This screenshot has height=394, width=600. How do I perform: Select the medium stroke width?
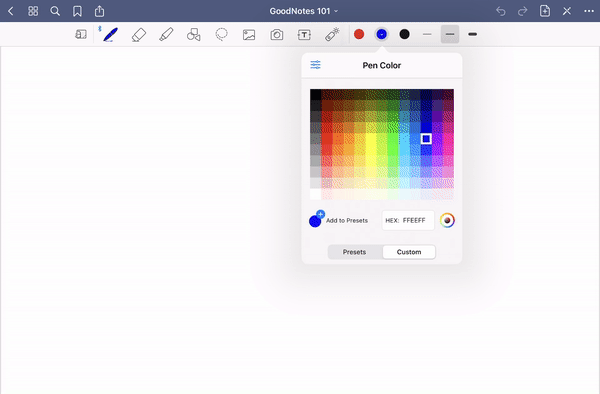[450, 34]
